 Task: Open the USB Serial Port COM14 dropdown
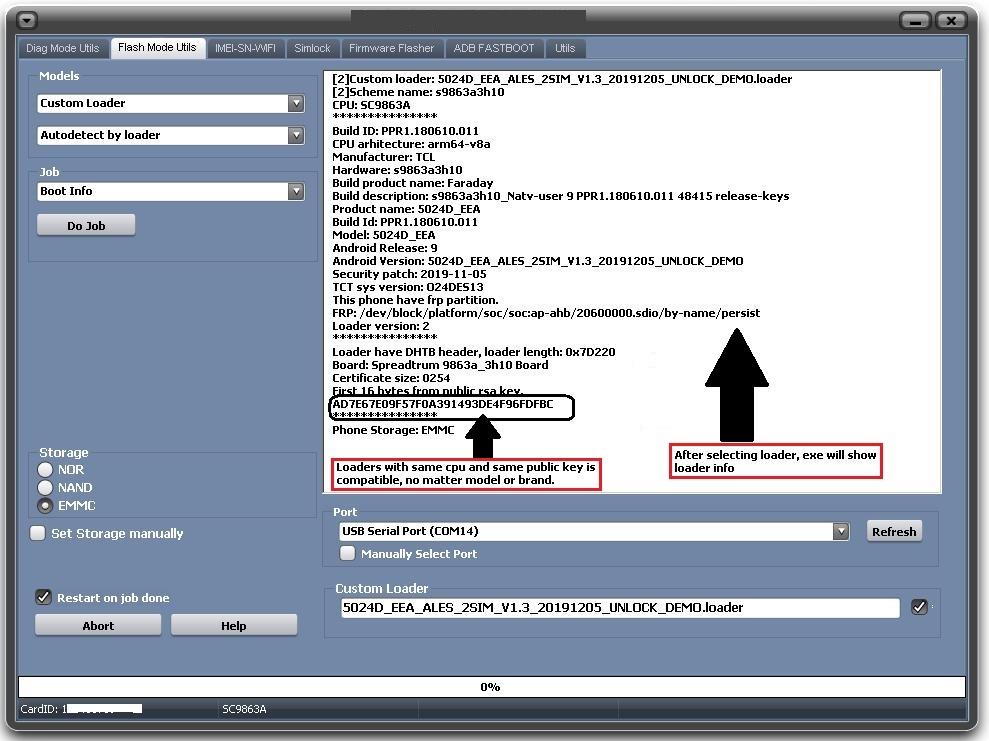click(x=841, y=531)
